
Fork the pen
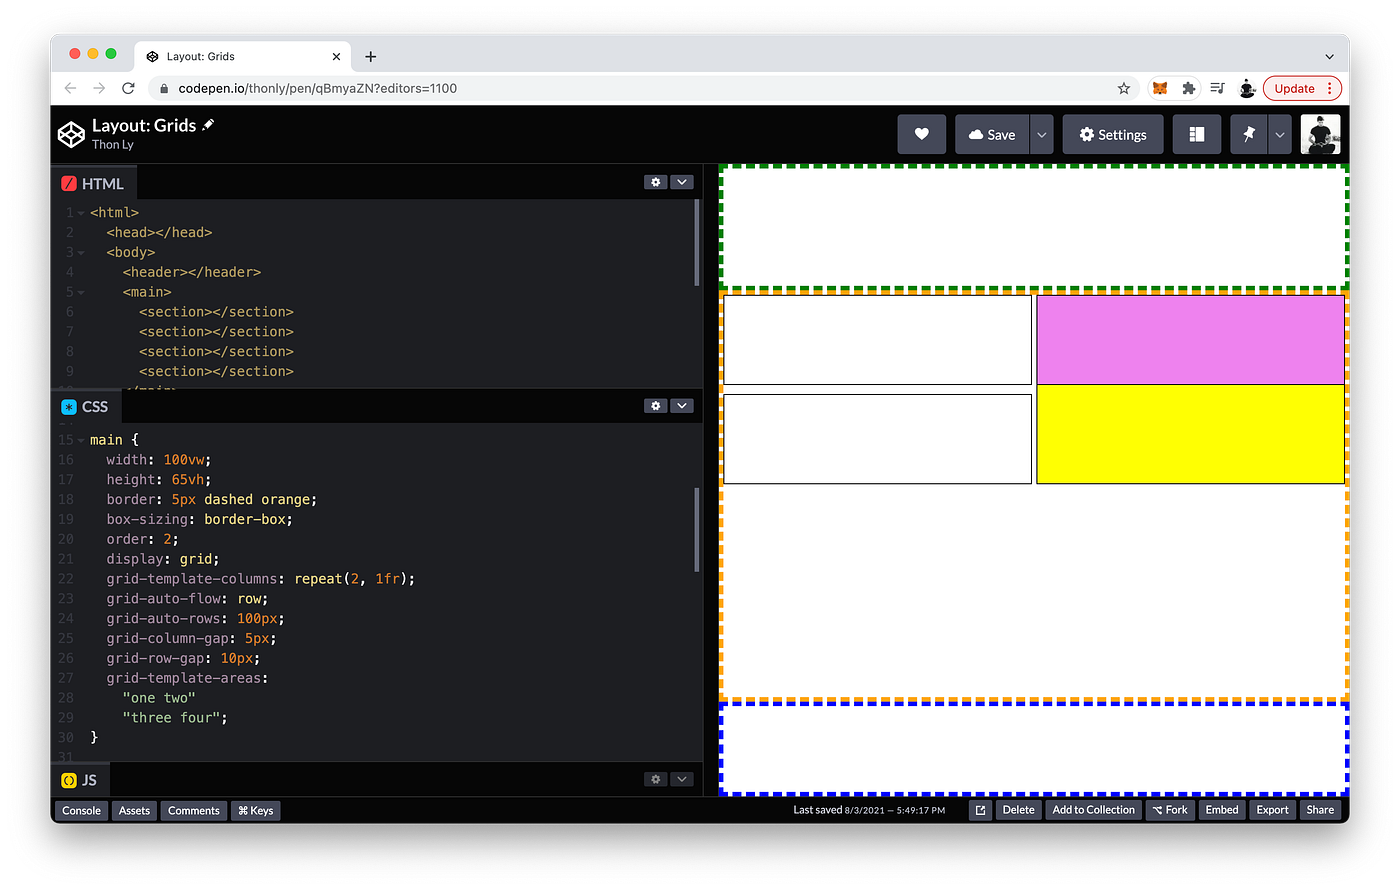point(1170,810)
